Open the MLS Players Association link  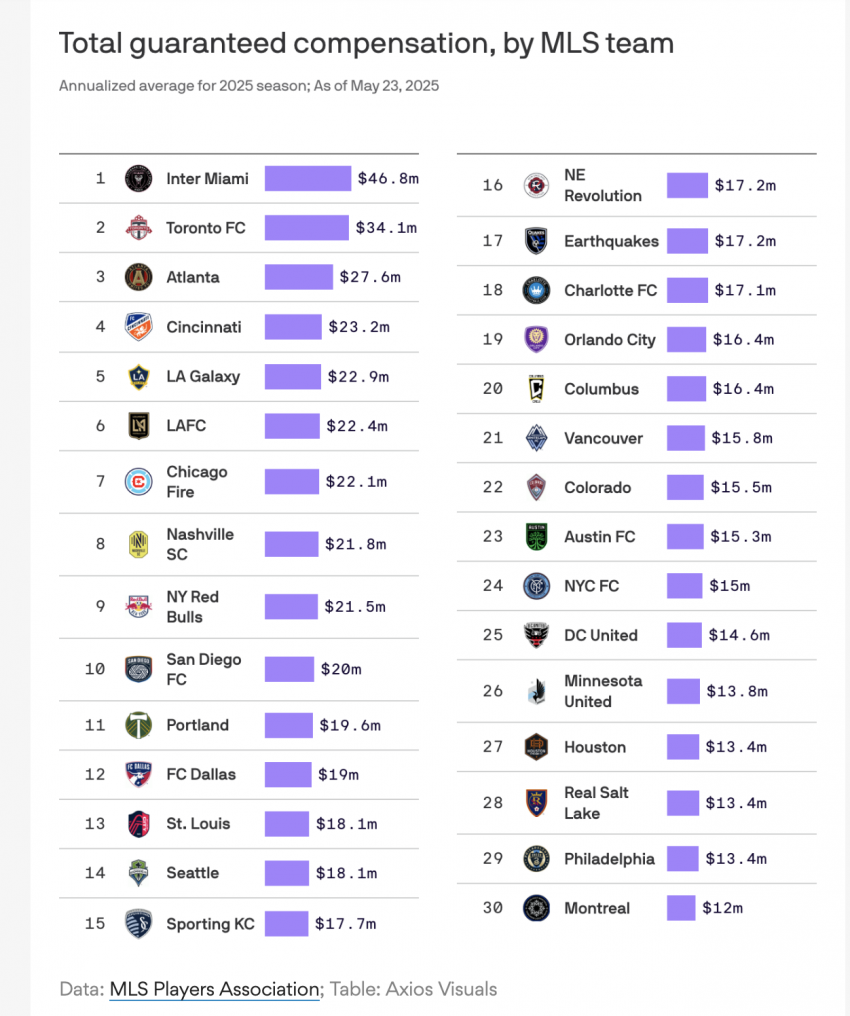coord(214,990)
